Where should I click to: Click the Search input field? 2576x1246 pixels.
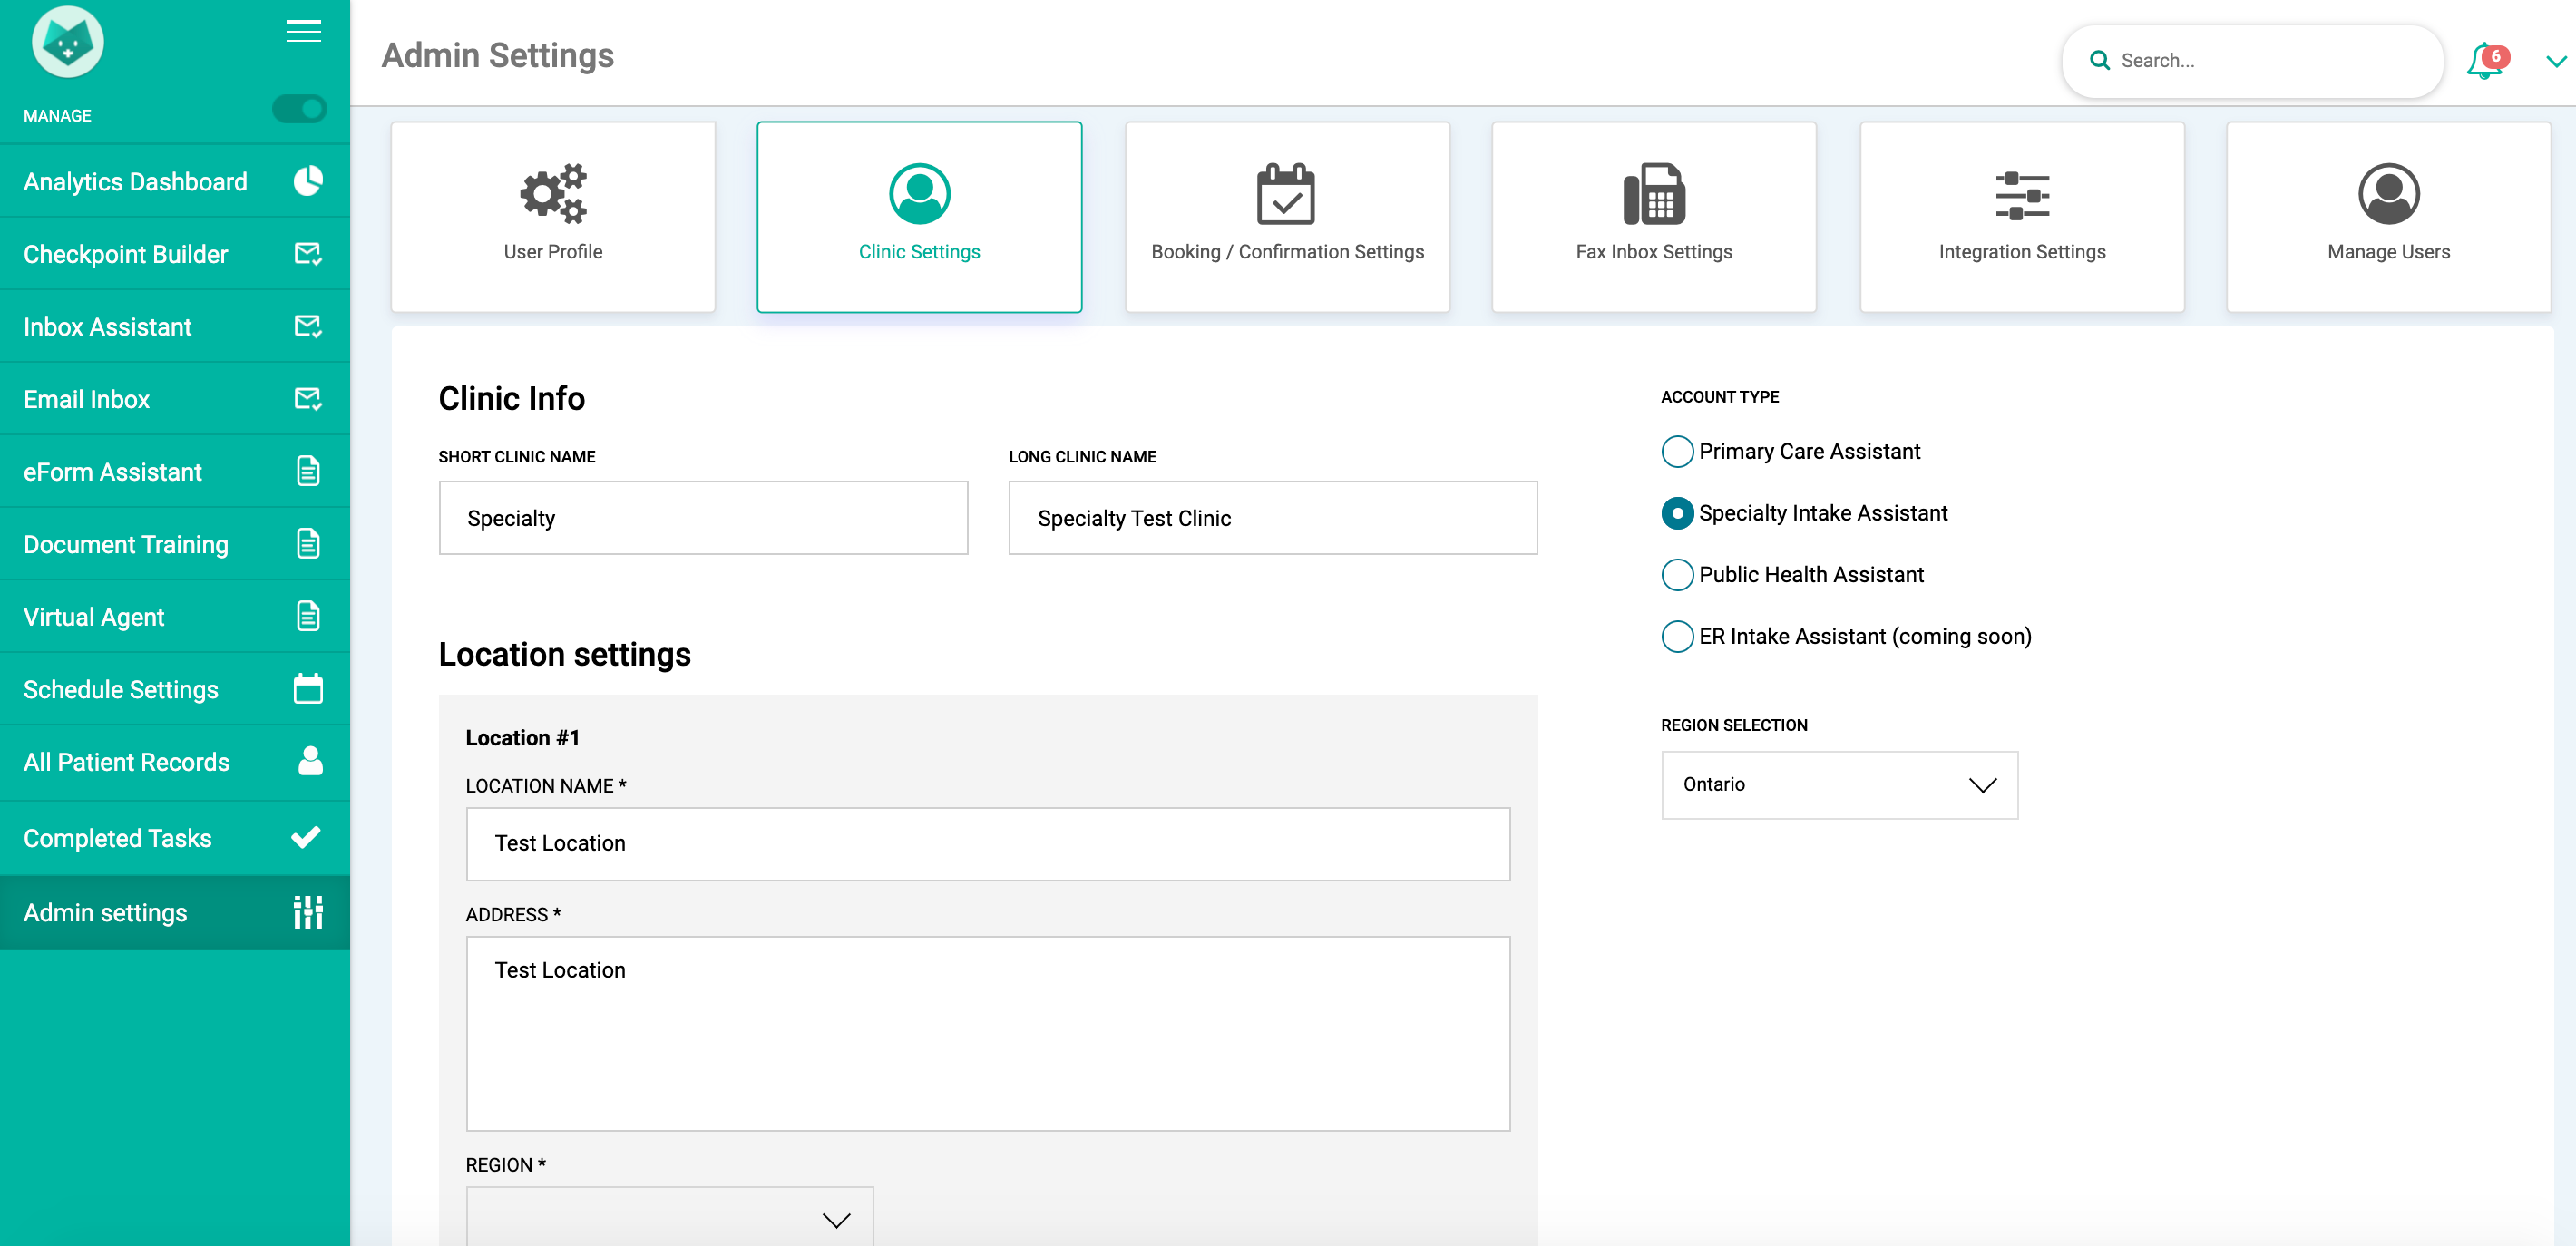(2252, 61)
